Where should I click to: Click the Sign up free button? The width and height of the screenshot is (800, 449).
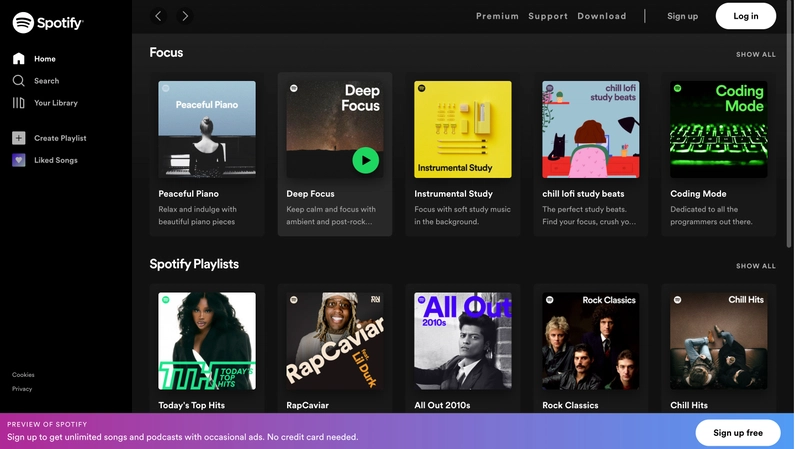coord(738,433)
